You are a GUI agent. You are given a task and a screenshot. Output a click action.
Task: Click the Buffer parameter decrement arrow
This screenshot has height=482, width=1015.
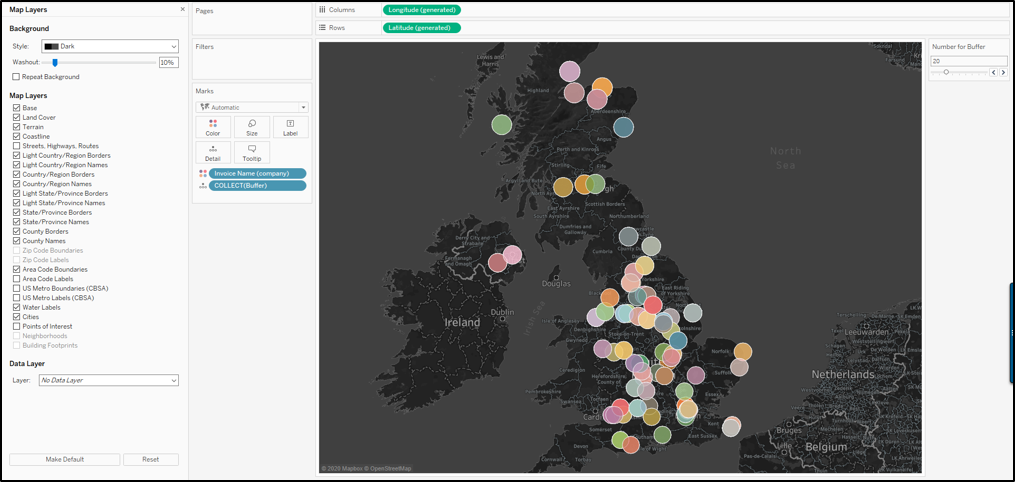click(x=993, y=73)
